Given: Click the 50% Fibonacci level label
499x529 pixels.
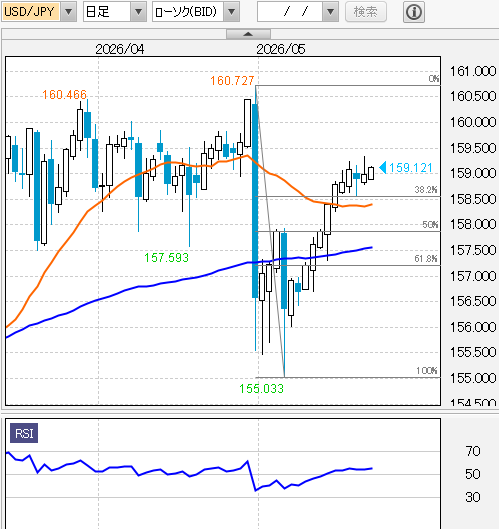Looking at the screenshot, I should (x=431, y=225).
